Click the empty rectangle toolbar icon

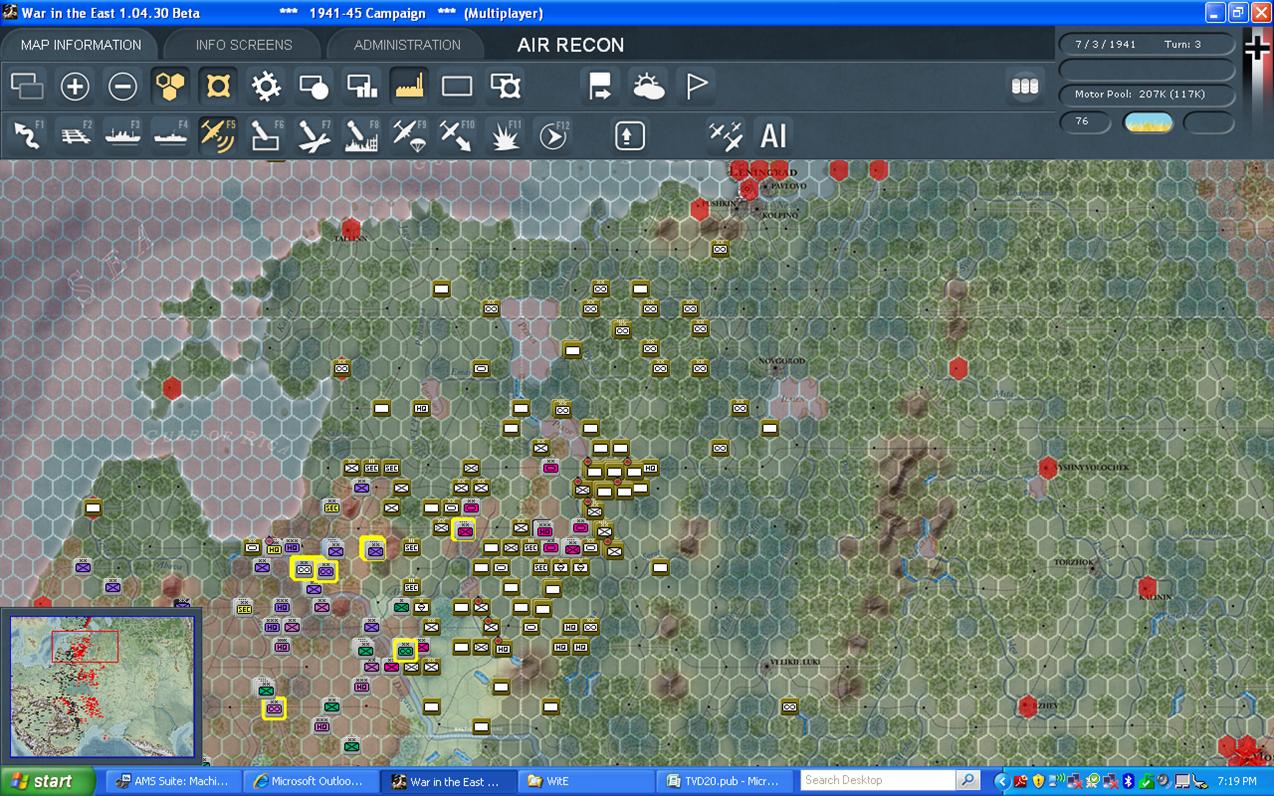tap(457, 87)
